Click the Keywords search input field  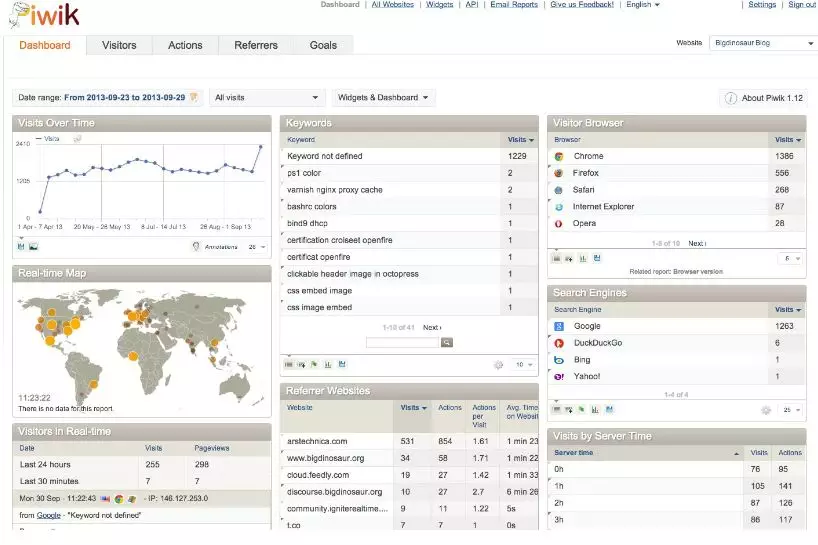(x=403, y=342)
